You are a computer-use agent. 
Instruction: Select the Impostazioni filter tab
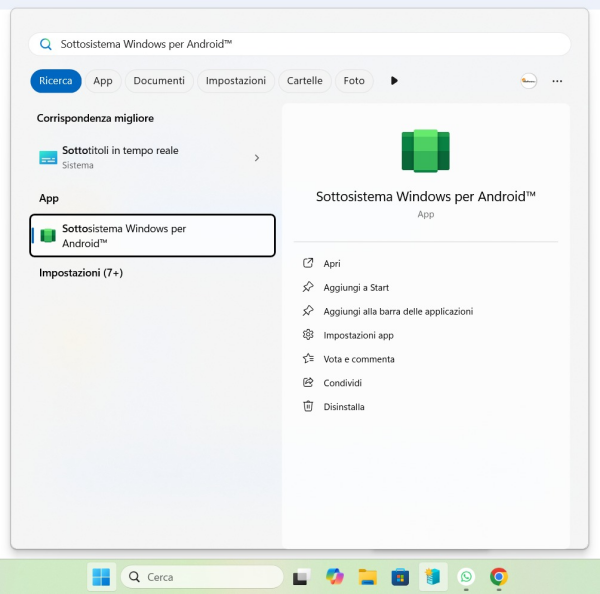236,81
